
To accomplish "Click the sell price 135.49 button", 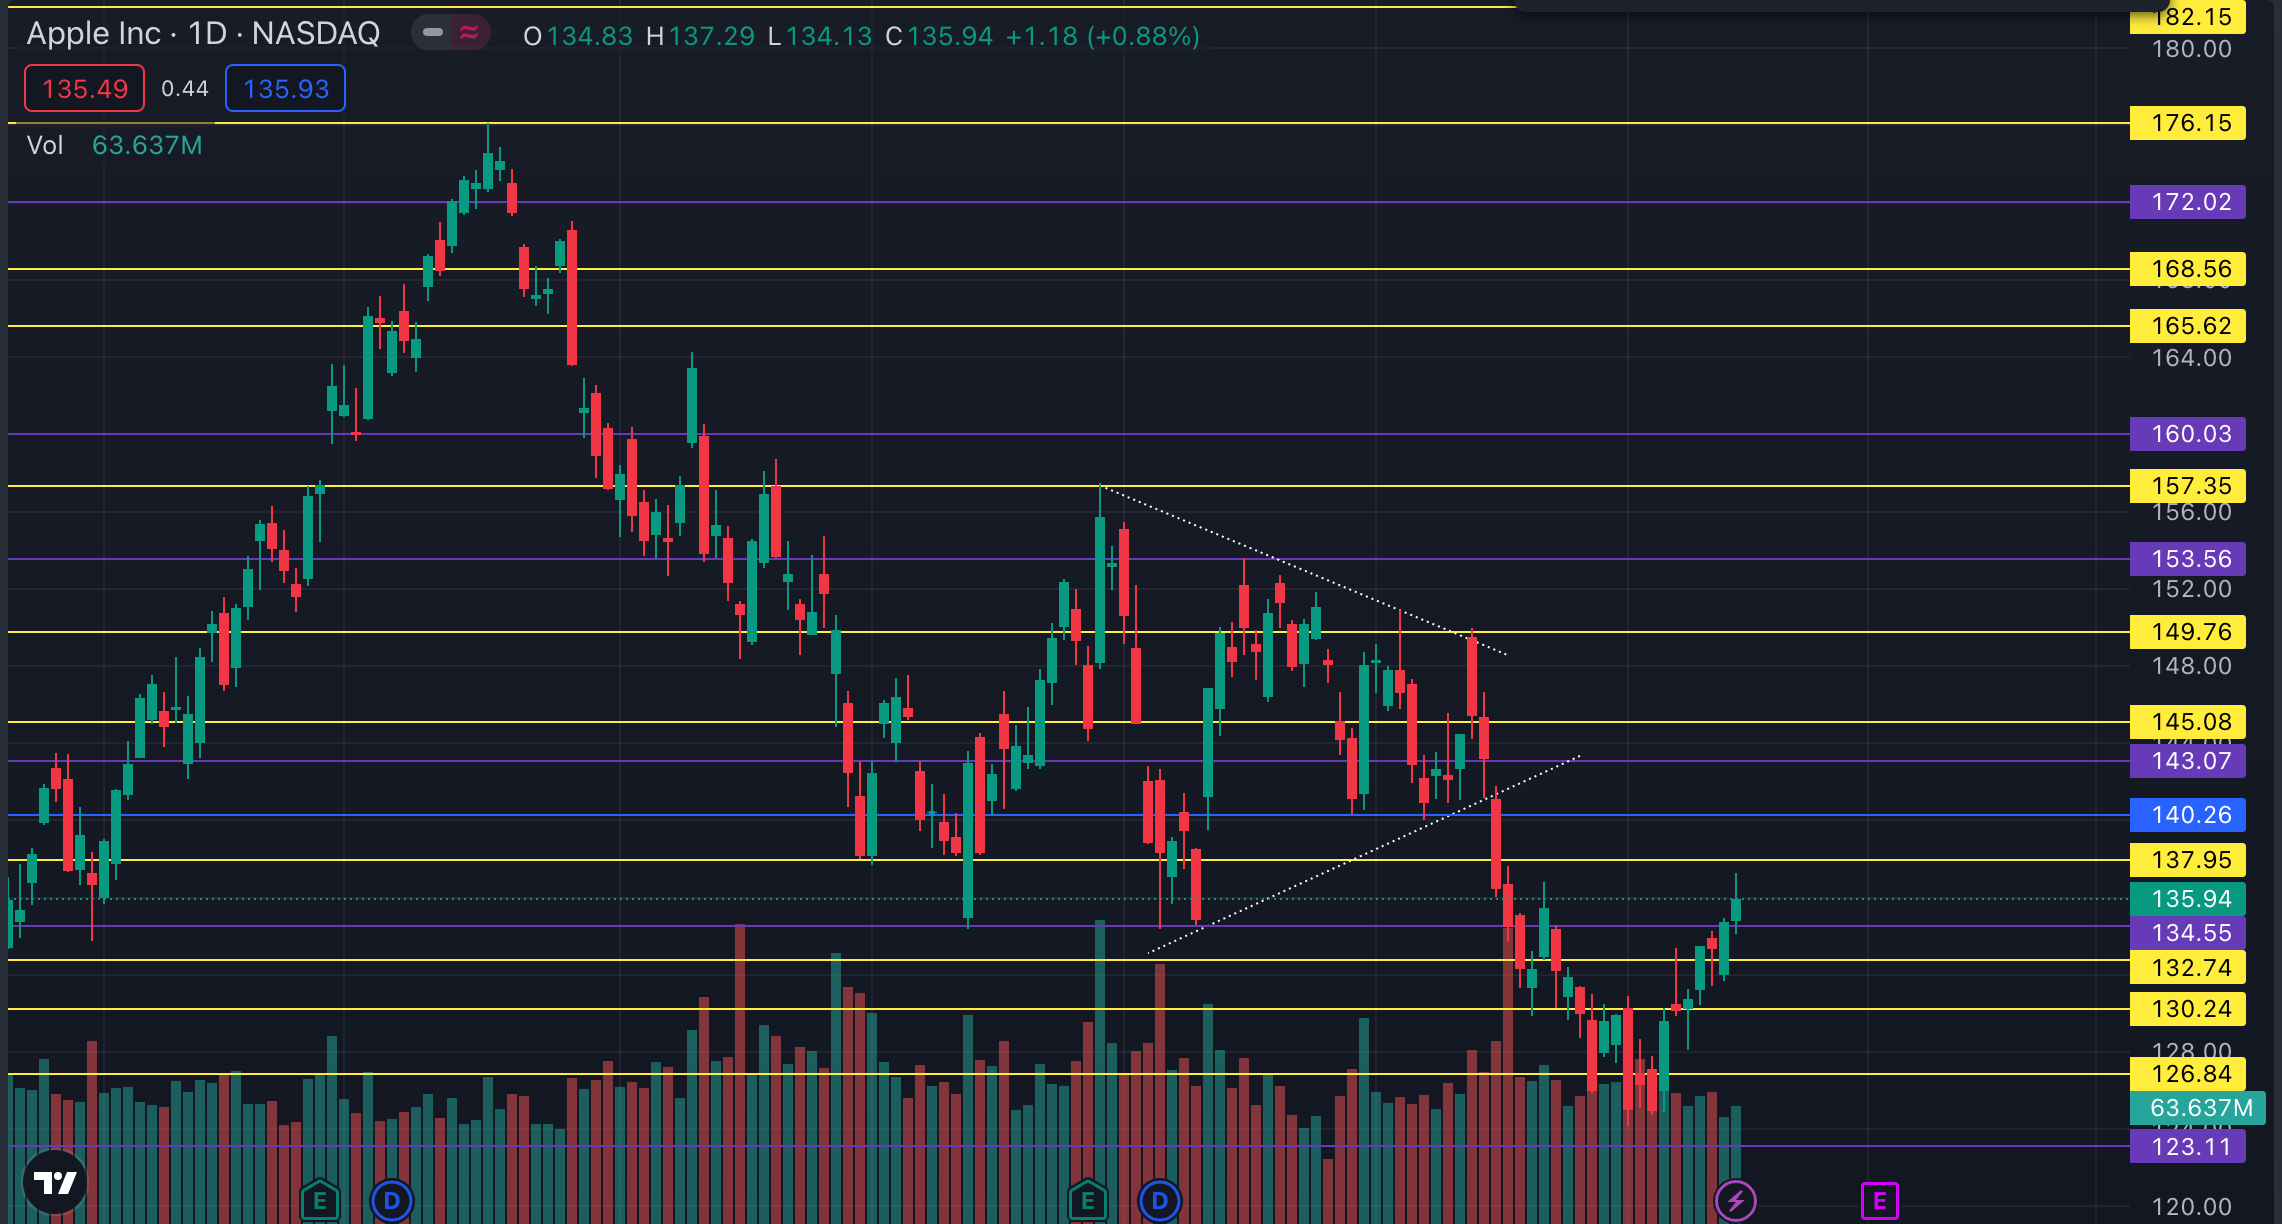I will (x=85, y=89).
